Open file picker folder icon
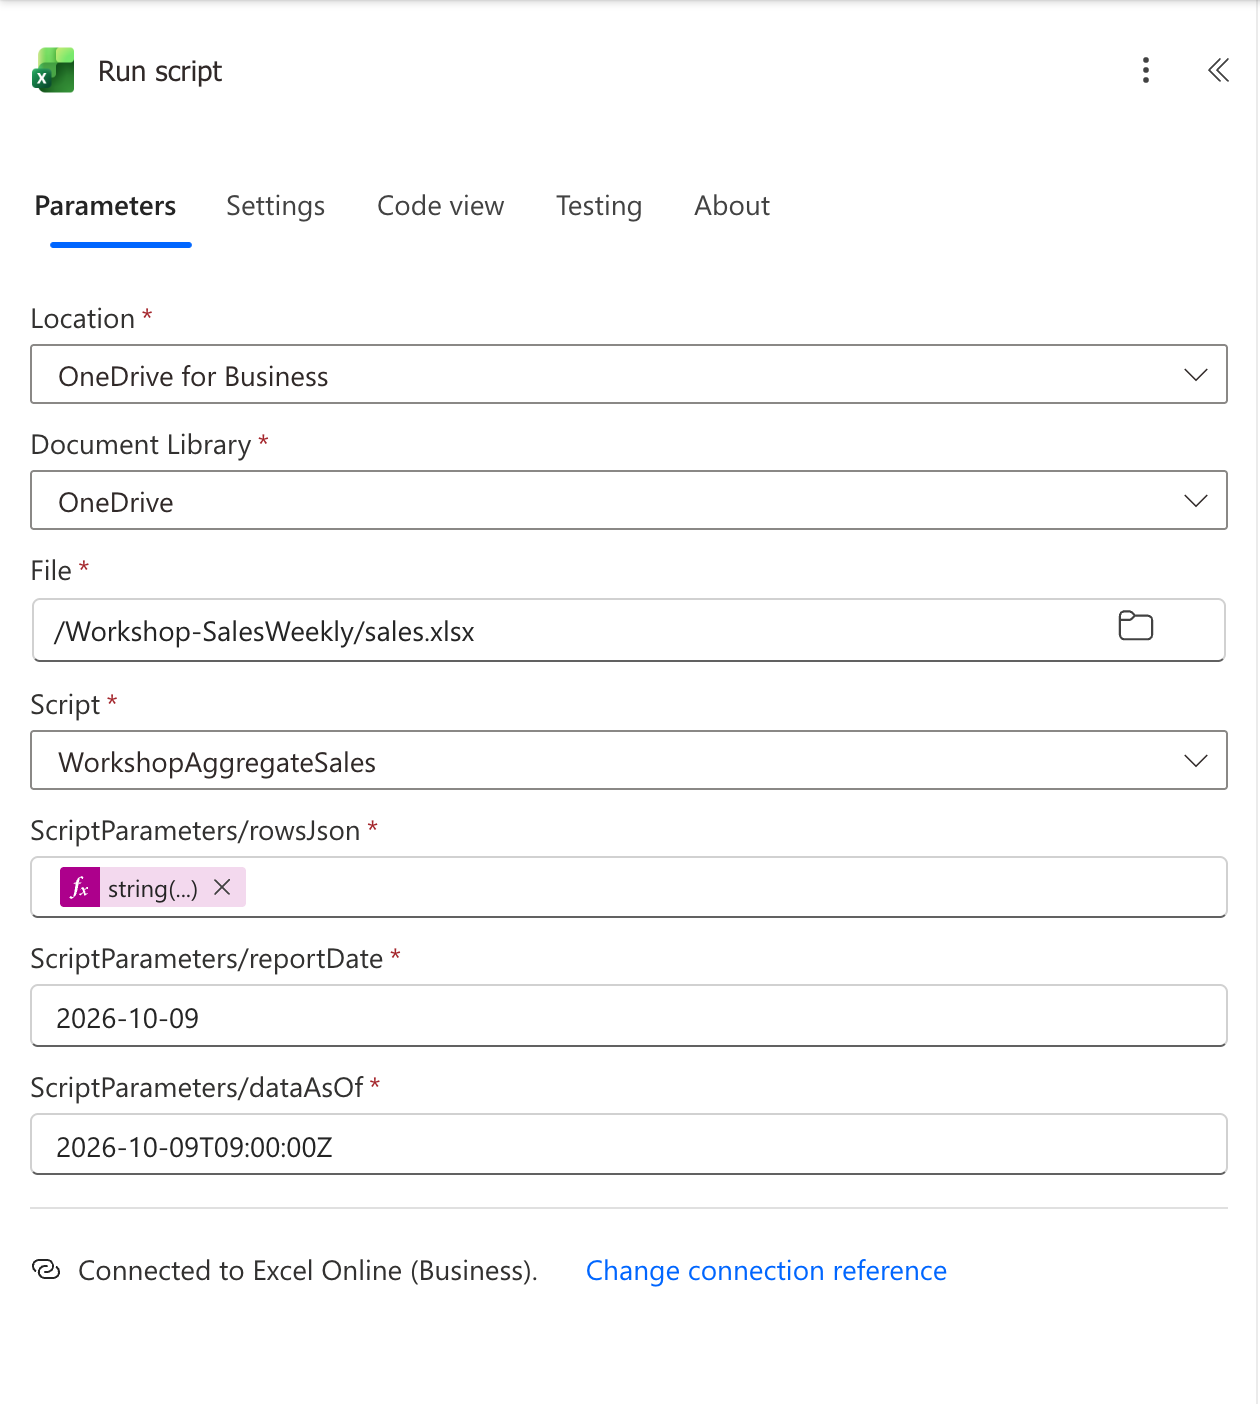The height and width of the screenshot is (1404, 1260). [1135, 626]
